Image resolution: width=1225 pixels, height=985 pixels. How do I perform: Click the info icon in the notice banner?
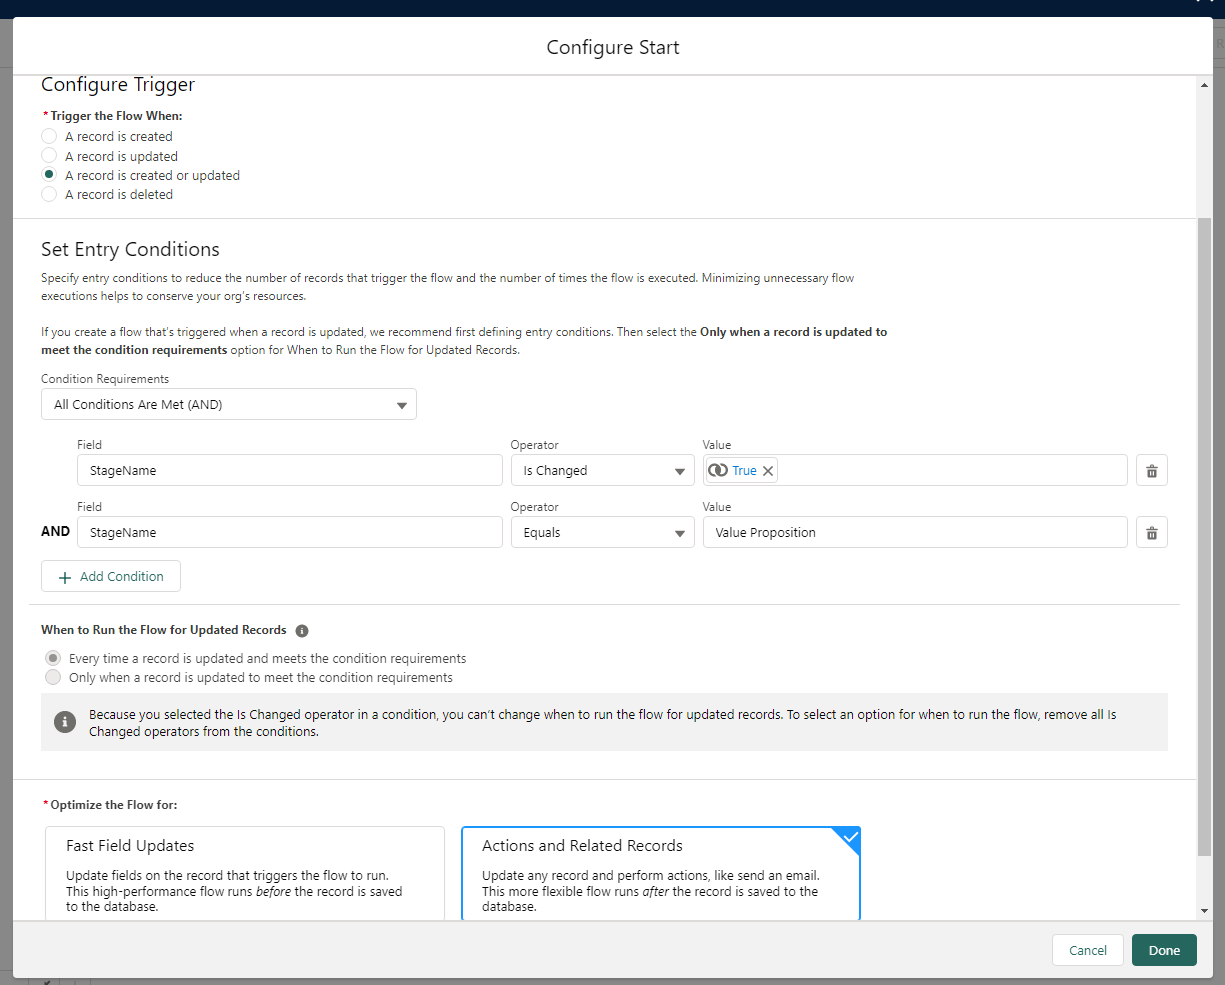[64, 722]
